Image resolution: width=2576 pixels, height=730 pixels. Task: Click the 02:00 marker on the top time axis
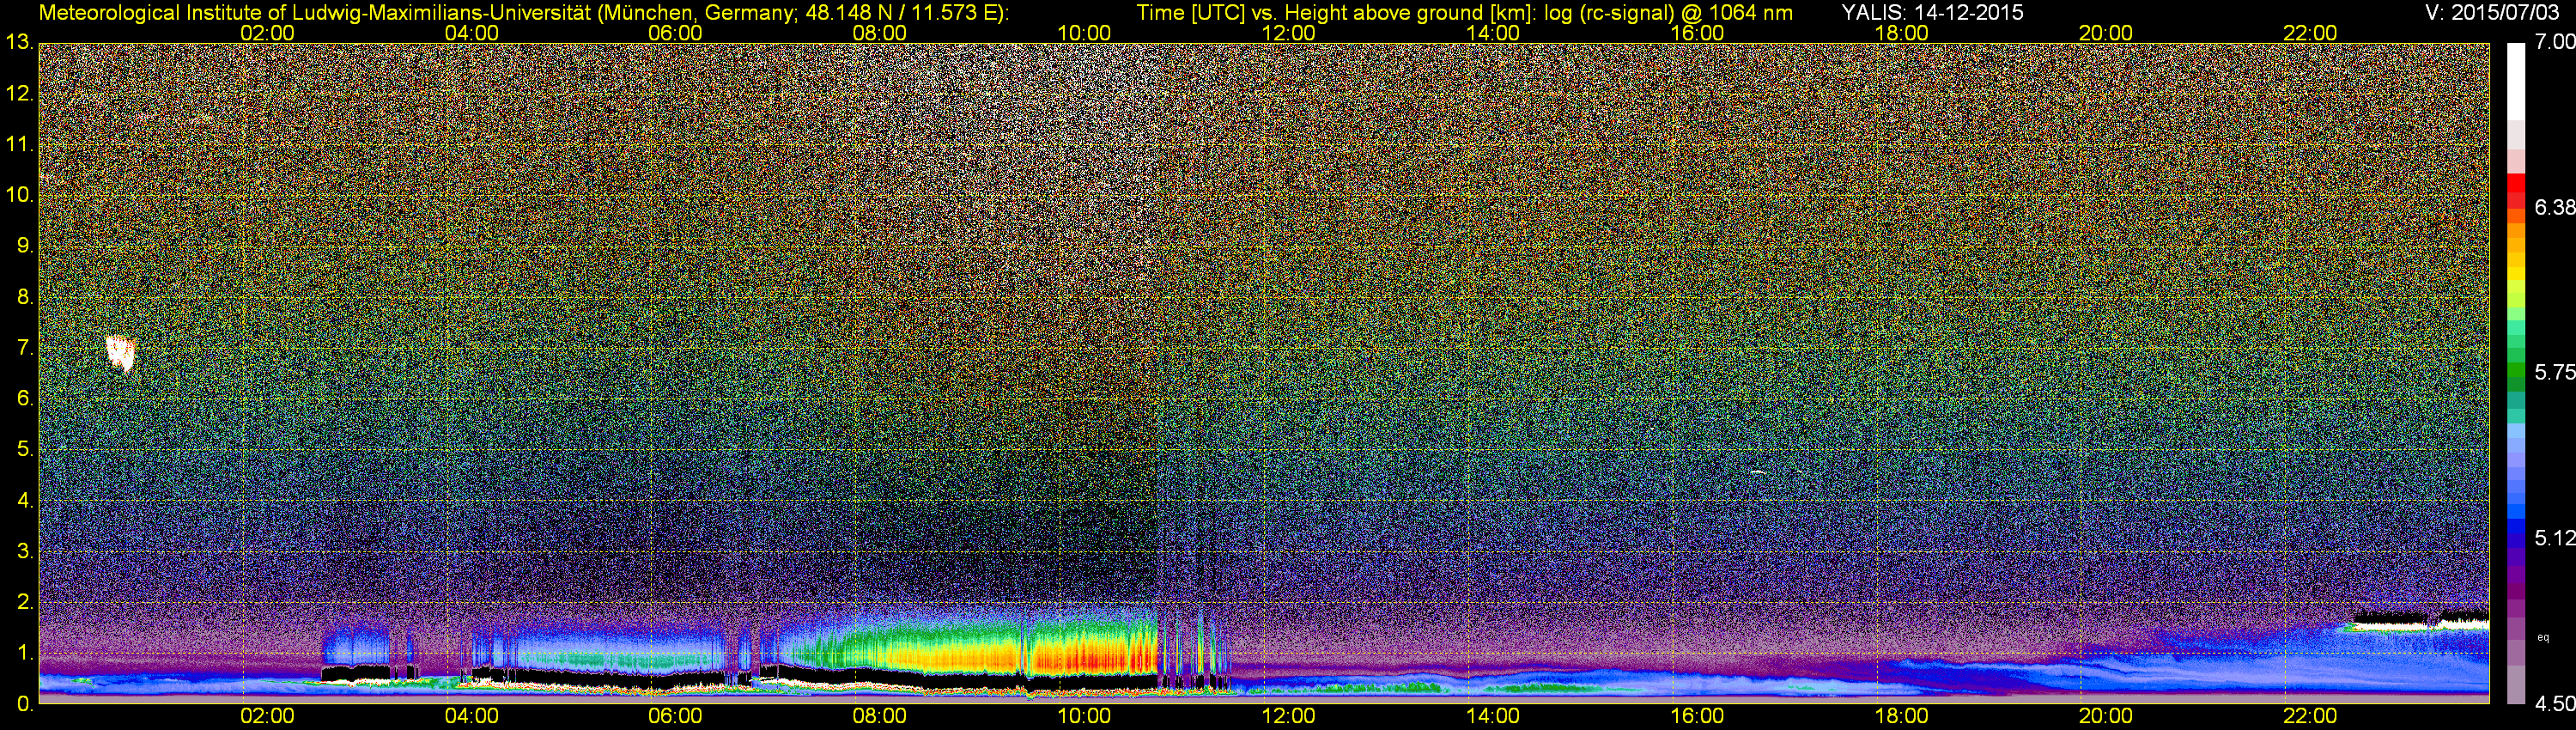tap(267, 33)
